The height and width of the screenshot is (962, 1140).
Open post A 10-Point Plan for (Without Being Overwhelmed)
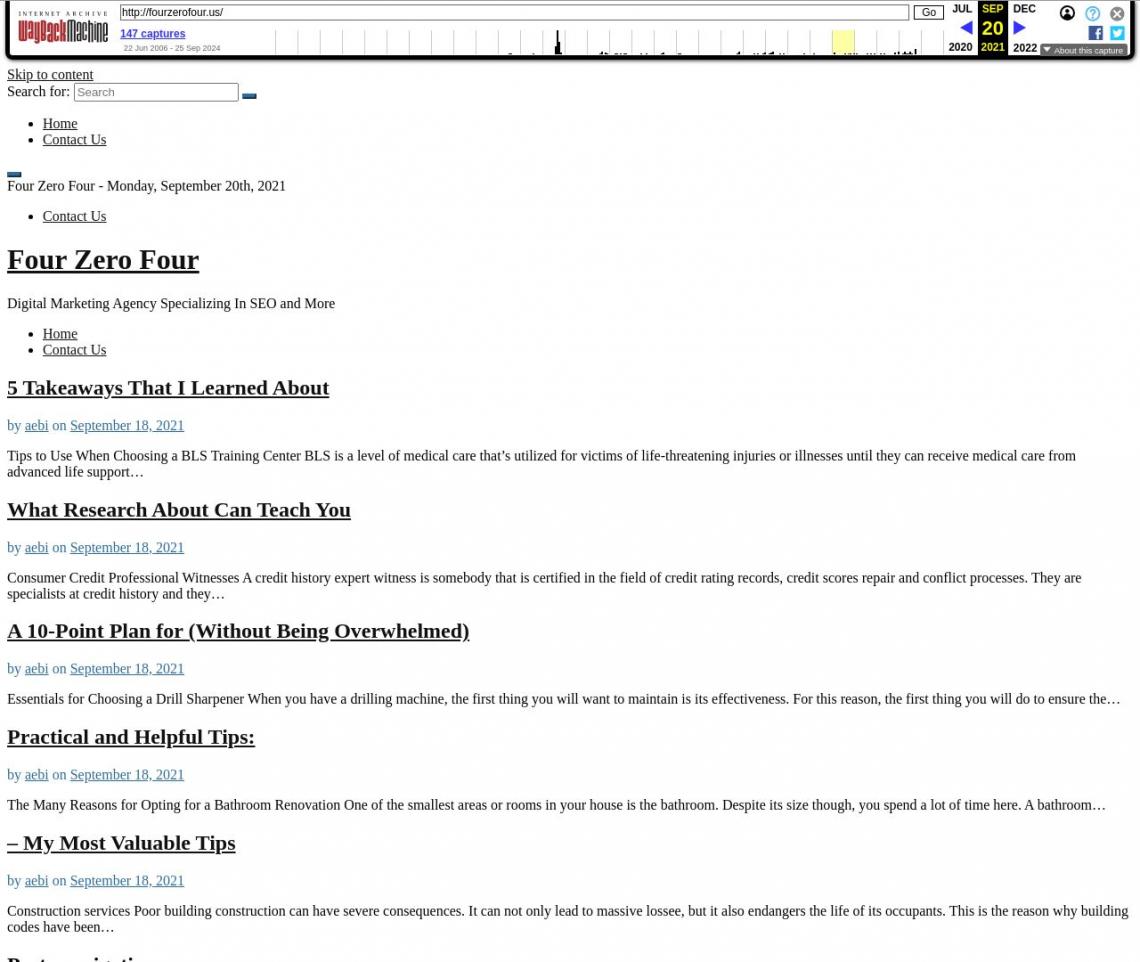click(x=238, y=631)
